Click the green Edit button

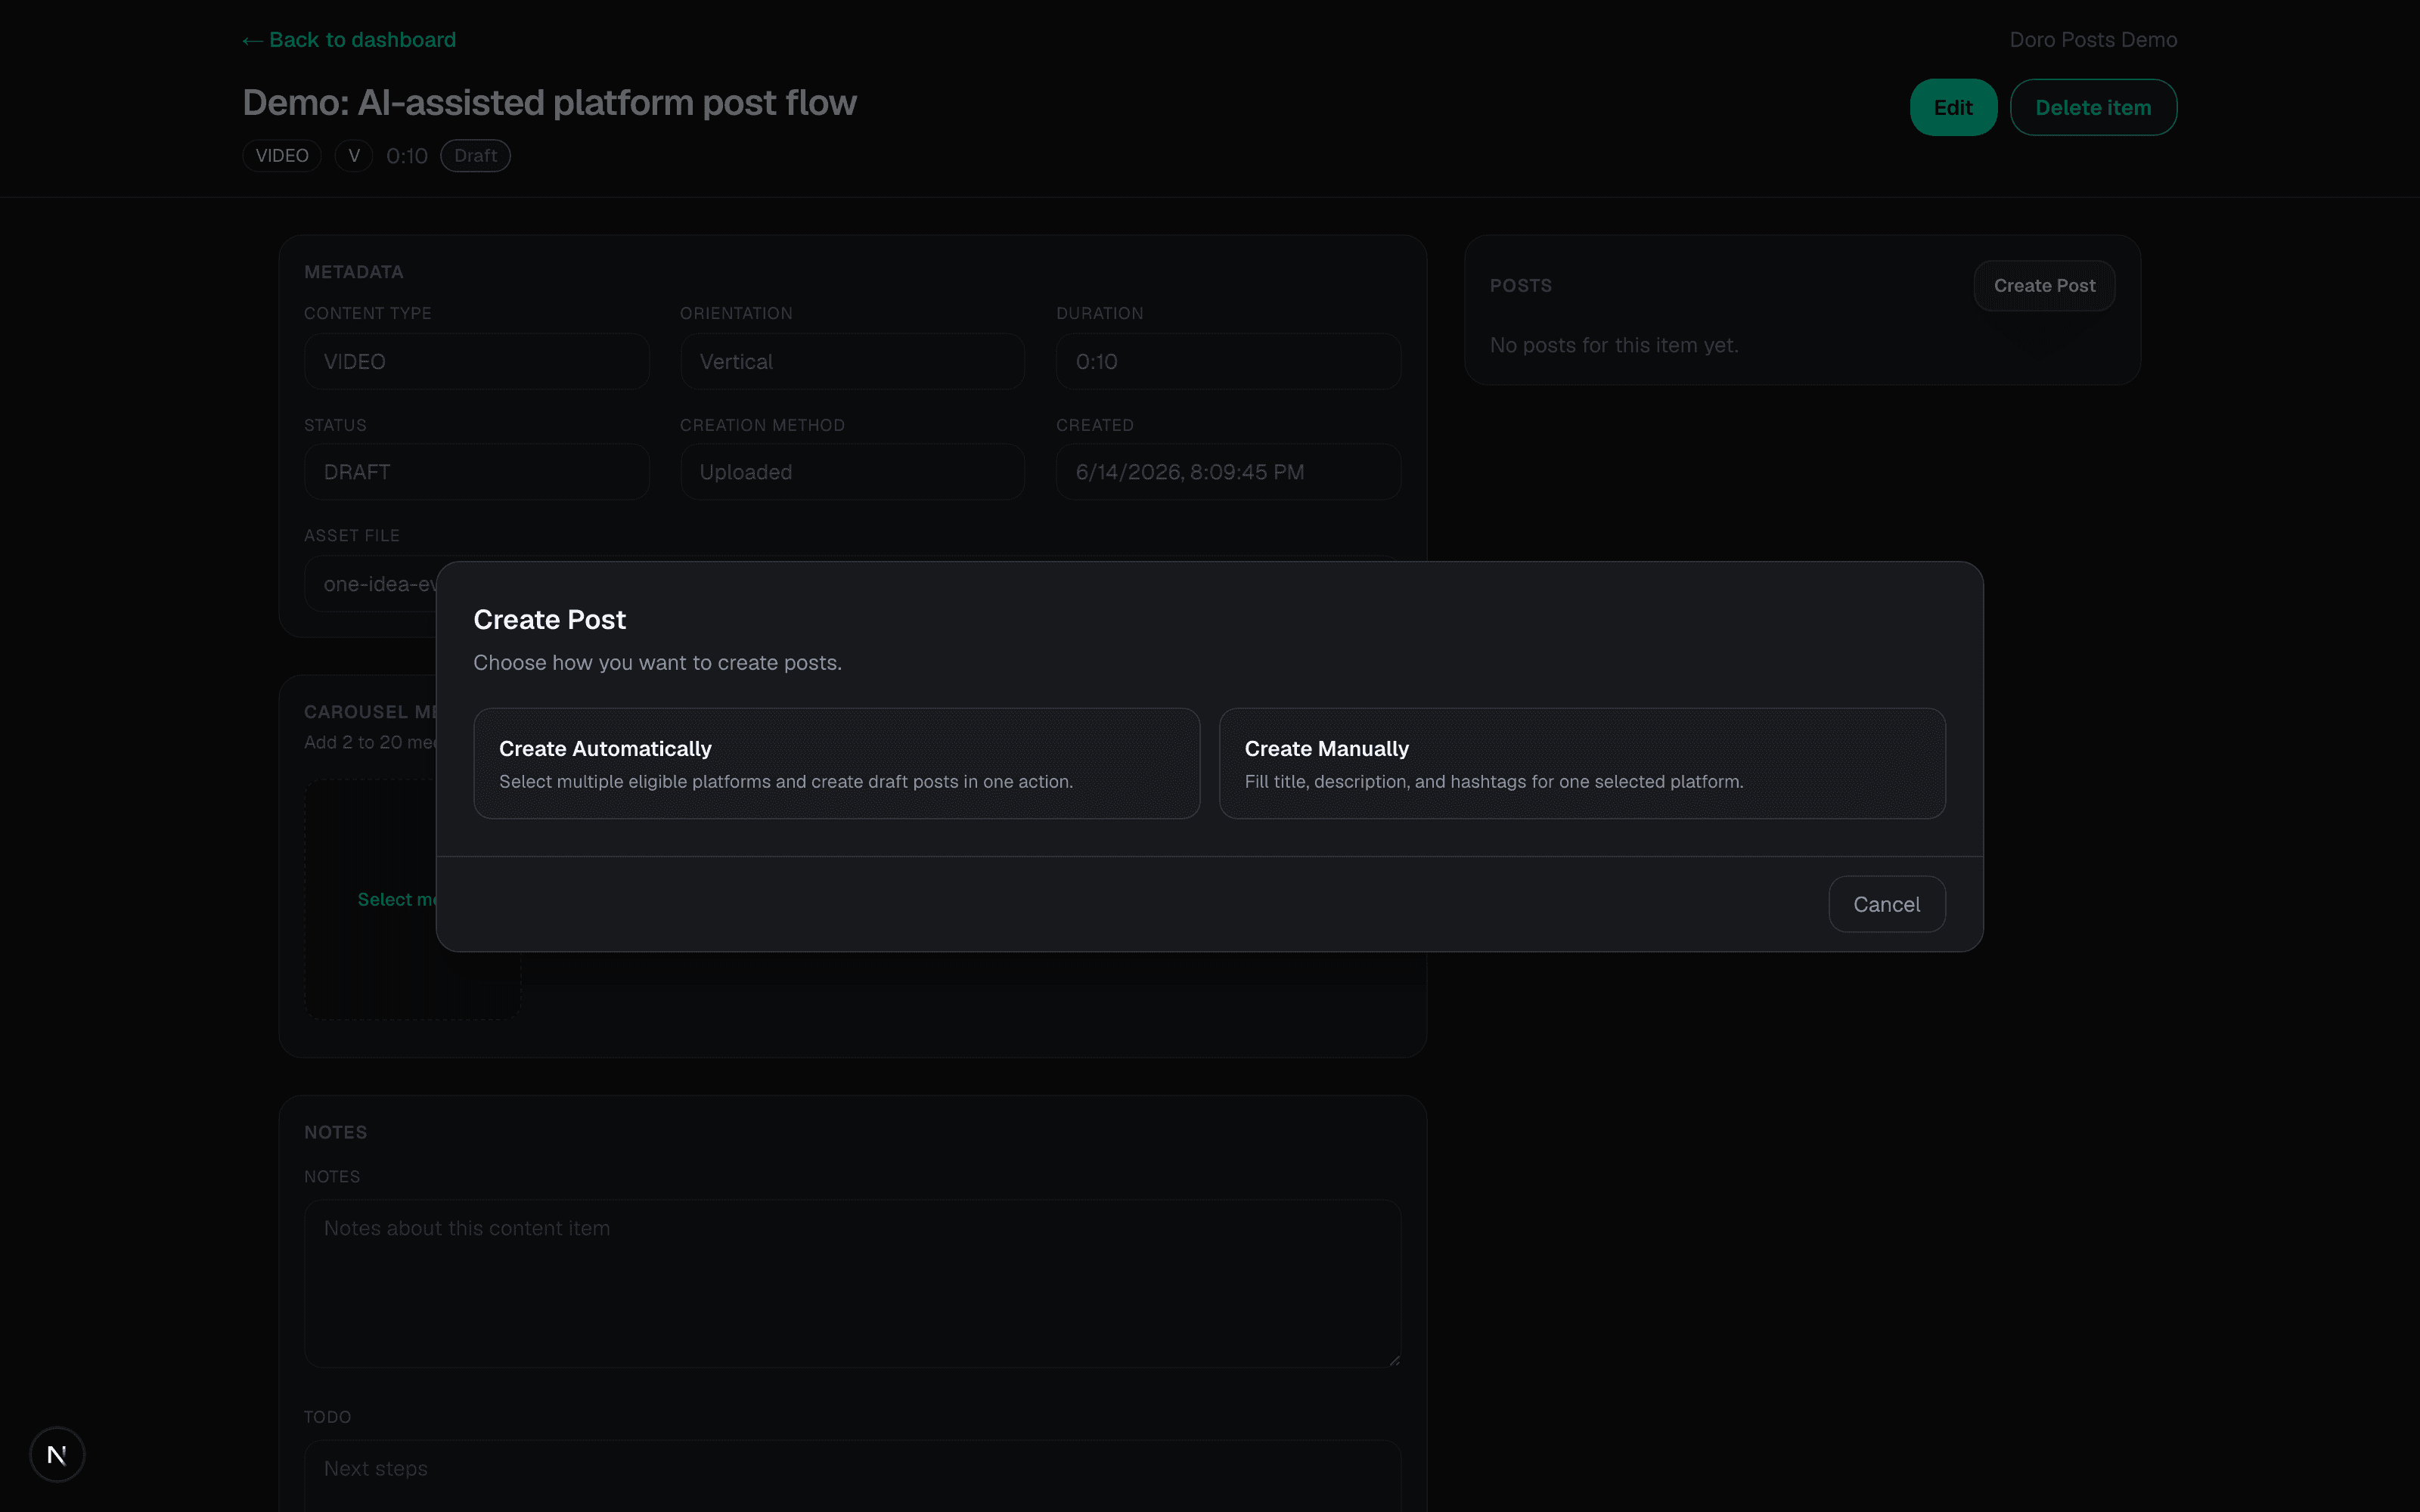[1953, 107]
